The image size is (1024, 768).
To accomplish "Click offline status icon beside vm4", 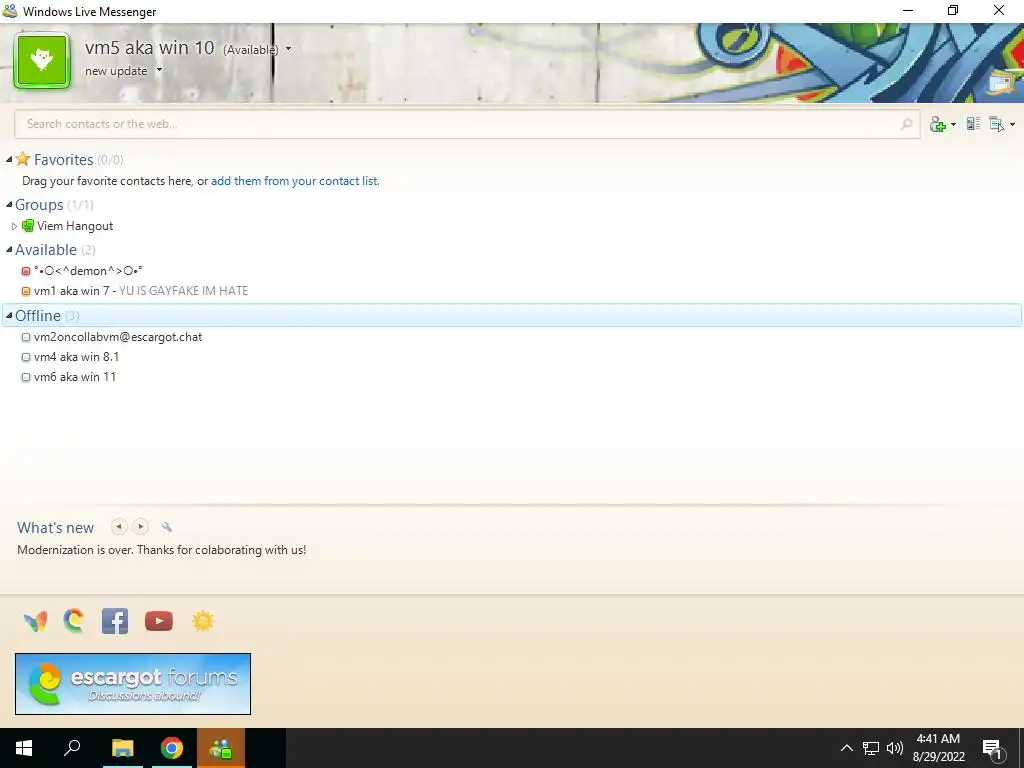I will pos(26,357).
